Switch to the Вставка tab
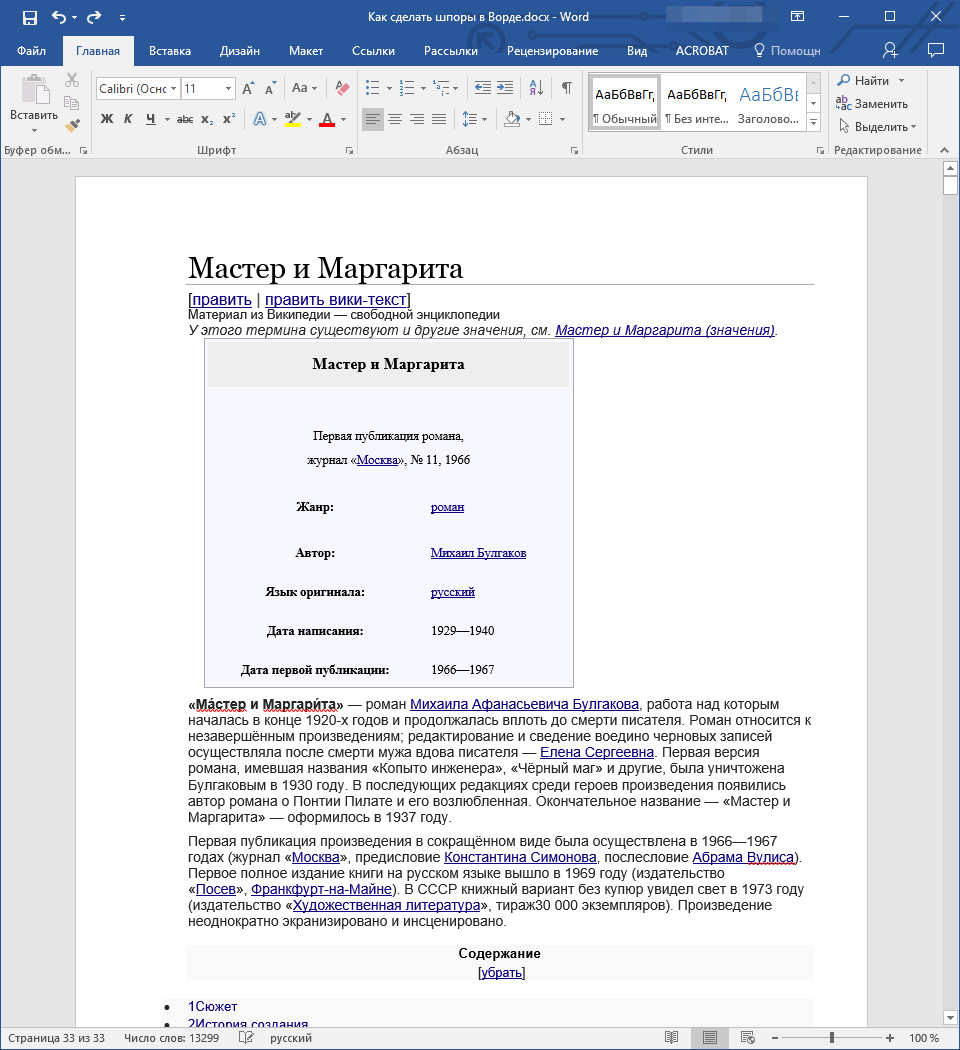 click(x=170, y=51)
